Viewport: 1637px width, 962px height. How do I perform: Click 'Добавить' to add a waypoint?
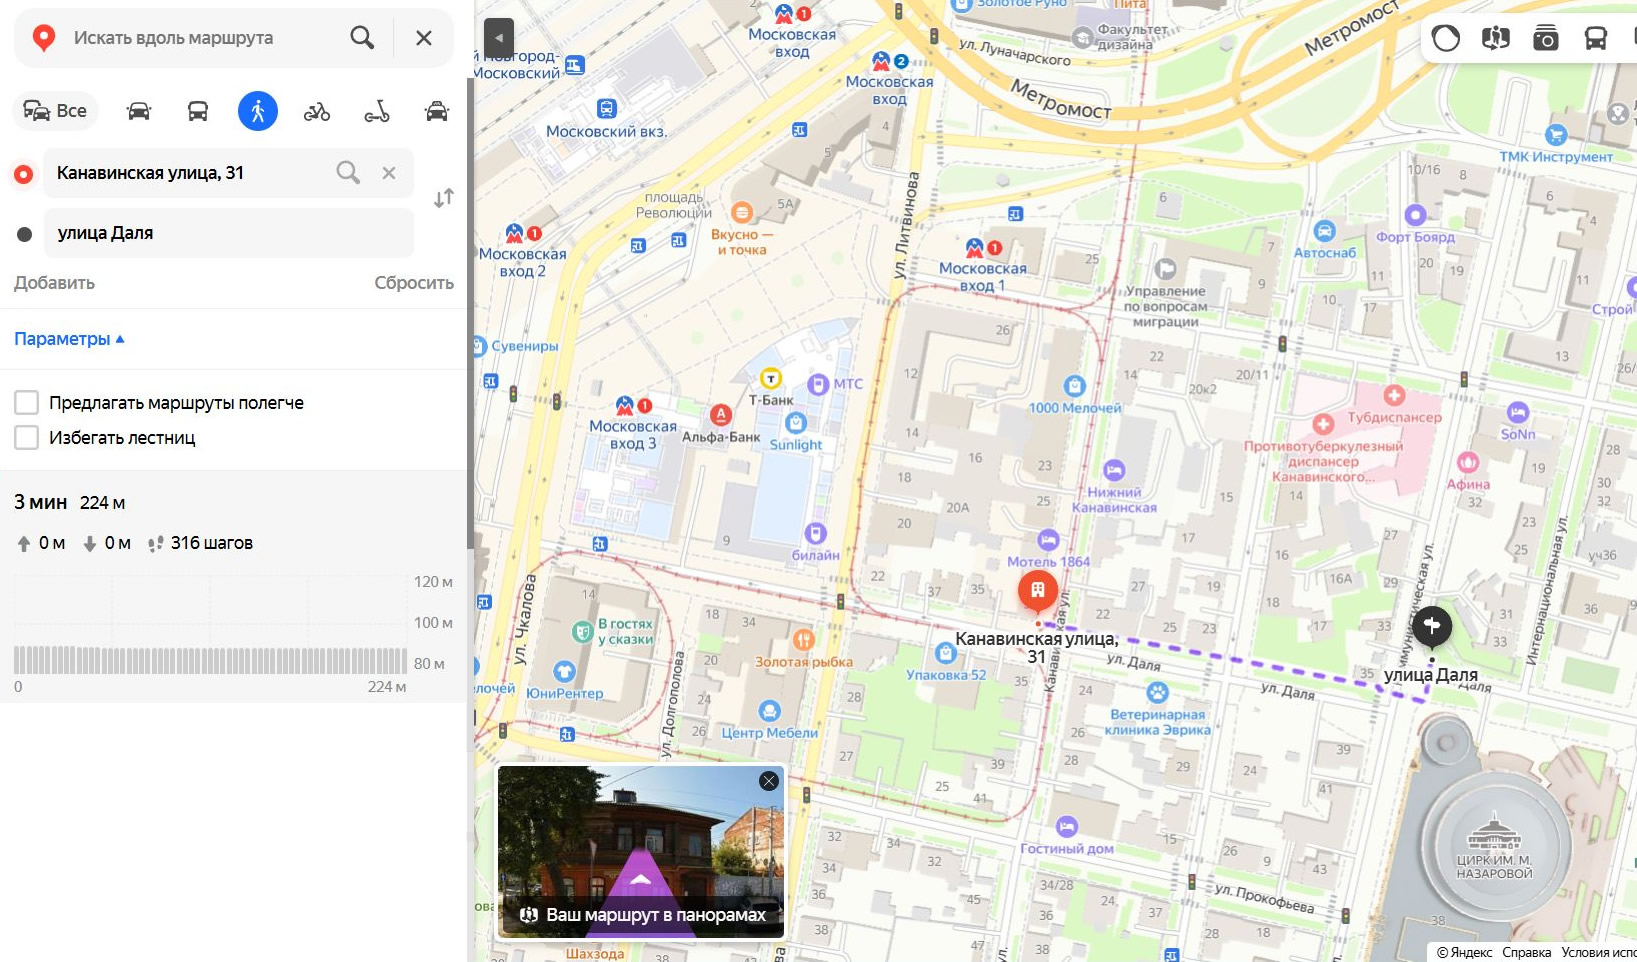coord(54,283)
